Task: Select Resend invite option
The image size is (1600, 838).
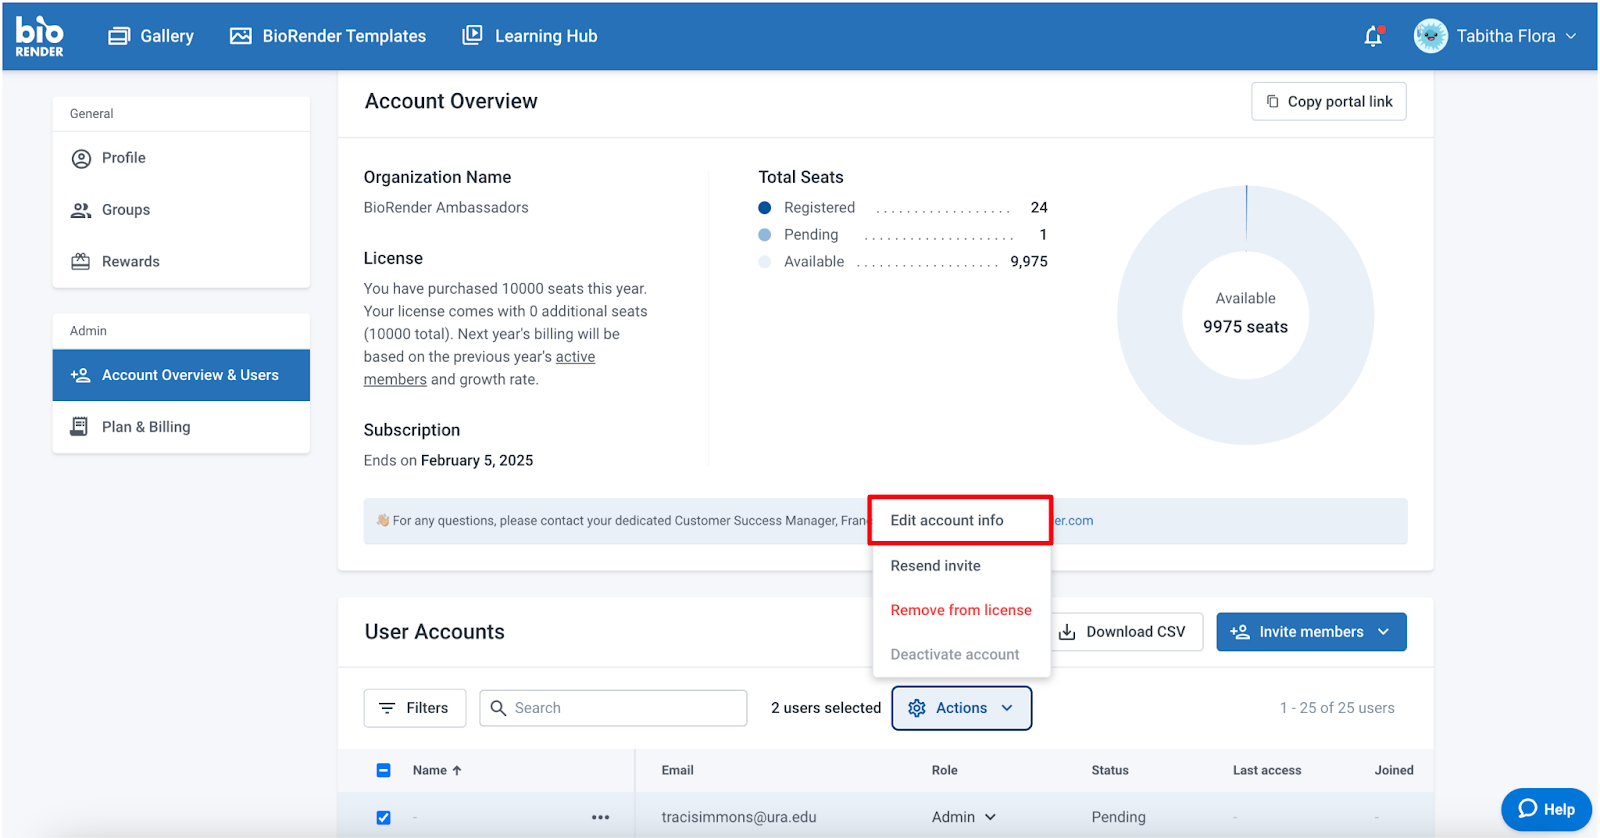Action: 936,566
